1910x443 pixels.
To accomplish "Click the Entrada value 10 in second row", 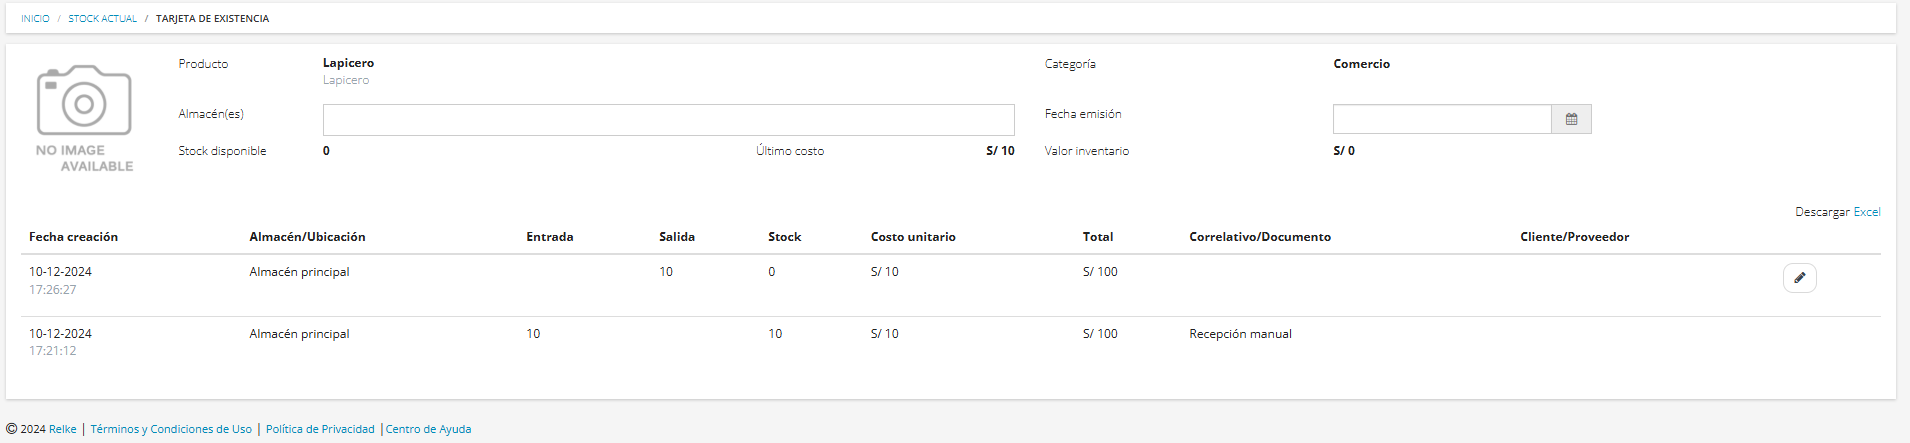I will tap(533, 334).
